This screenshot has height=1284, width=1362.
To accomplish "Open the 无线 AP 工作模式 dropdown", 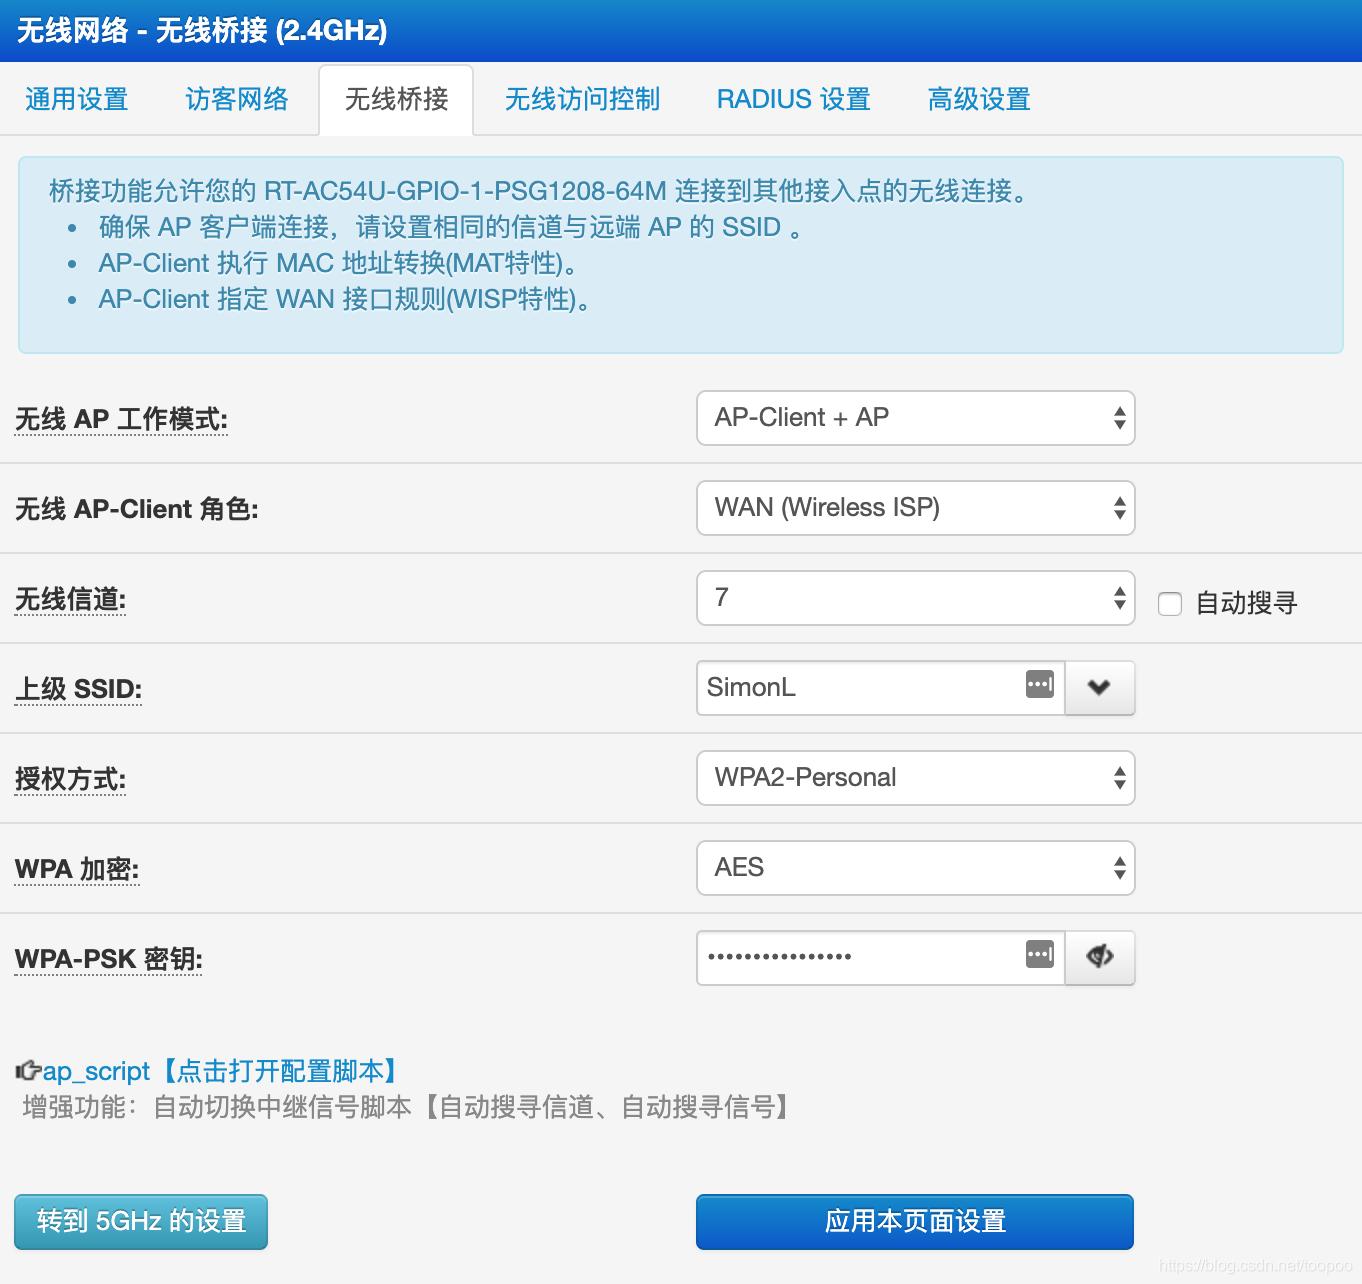I will point(914,418).
